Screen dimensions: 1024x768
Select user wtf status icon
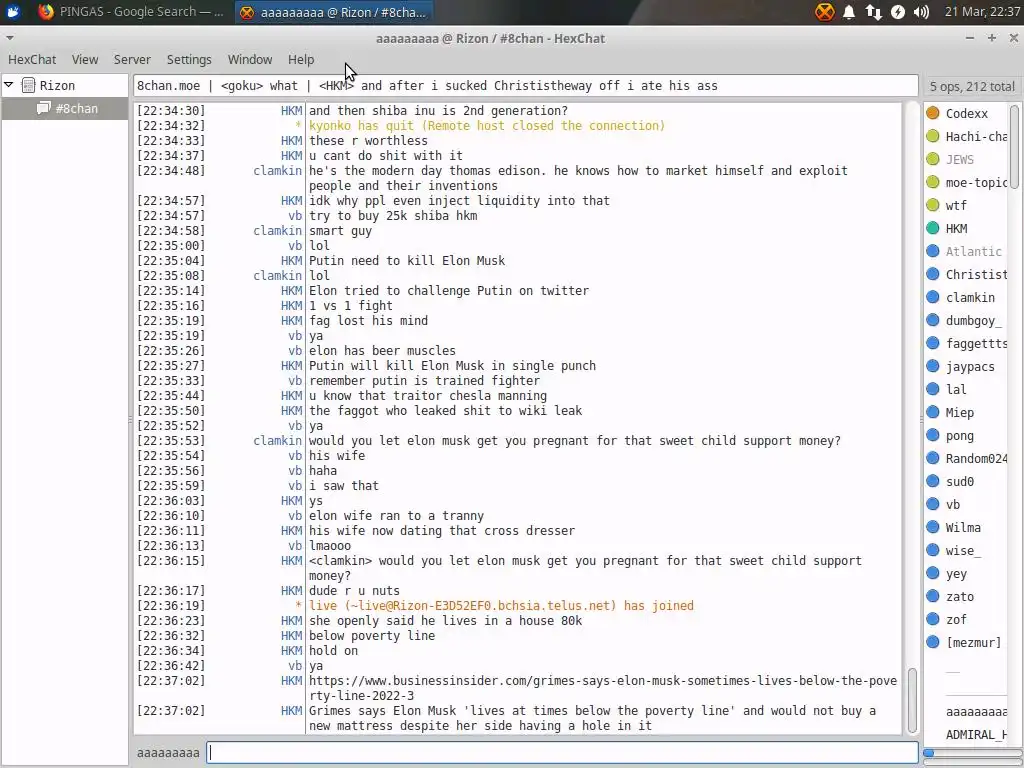(x=933, y=205)
